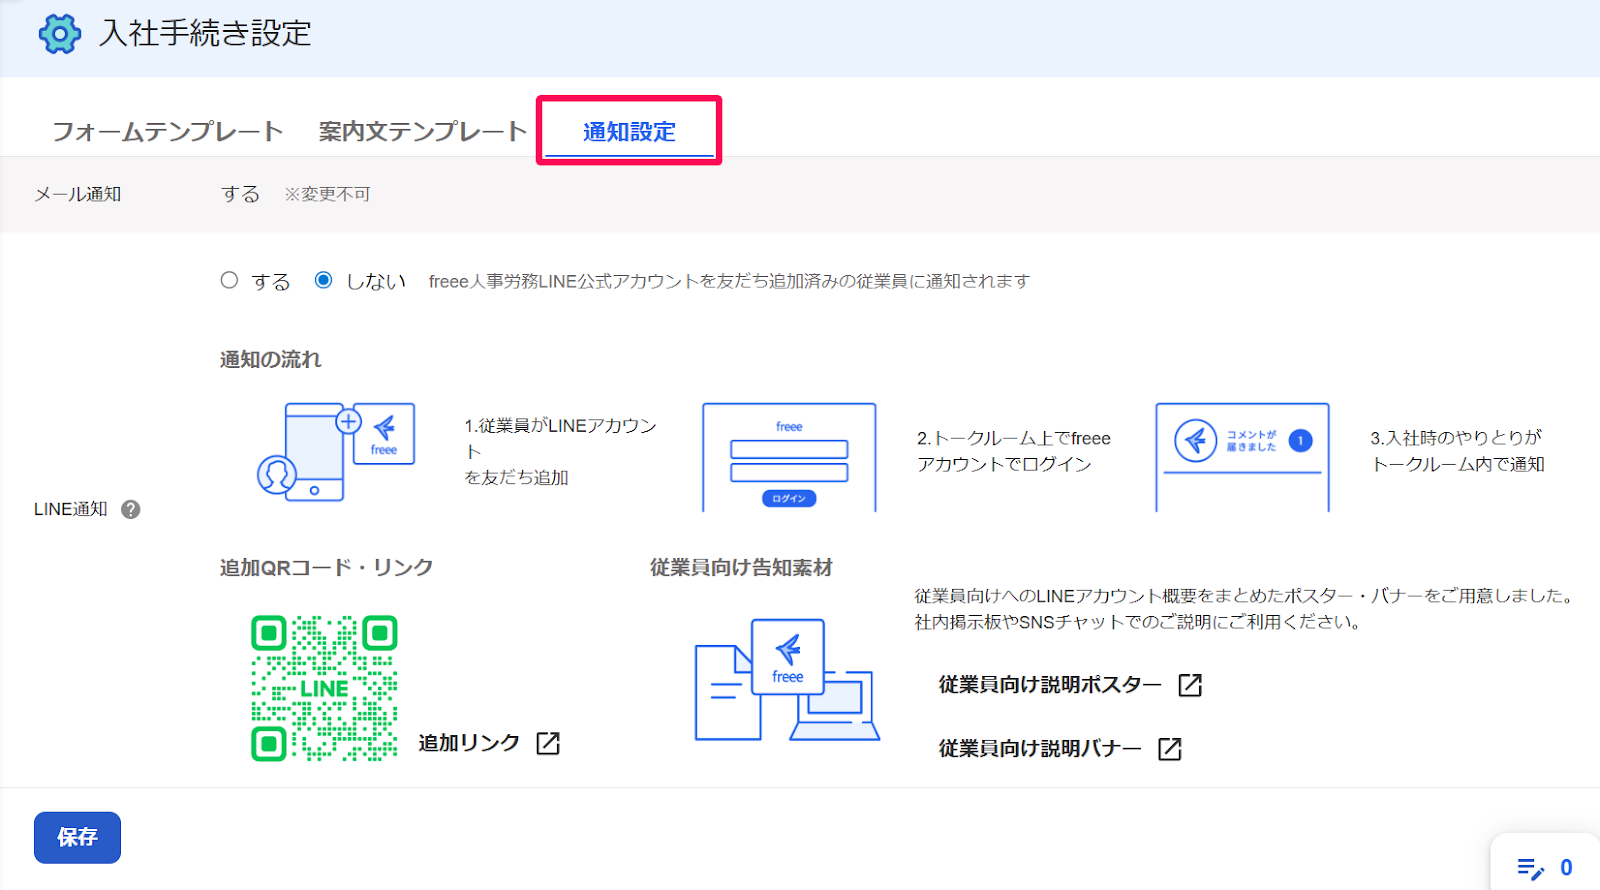The width and height of the screenshot is (1600, 890).
Task: Click the gear icon beside 入社手続き設定
Action: coord(60,34)
